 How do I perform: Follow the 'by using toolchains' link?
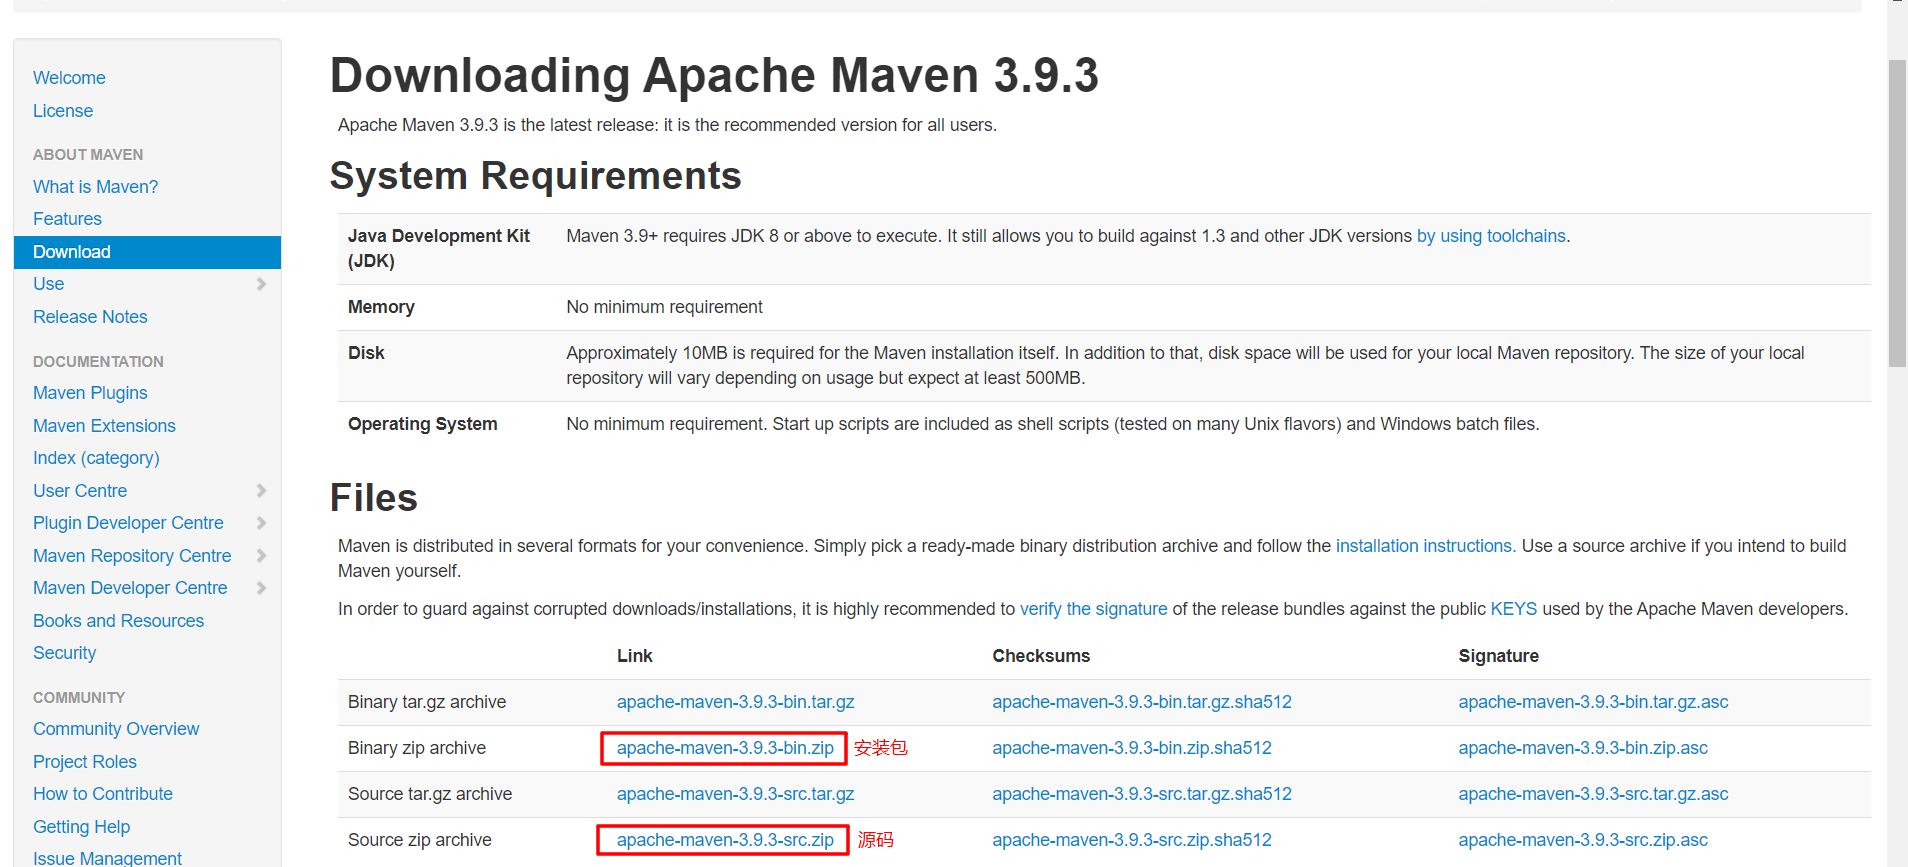pos(1491,236)
